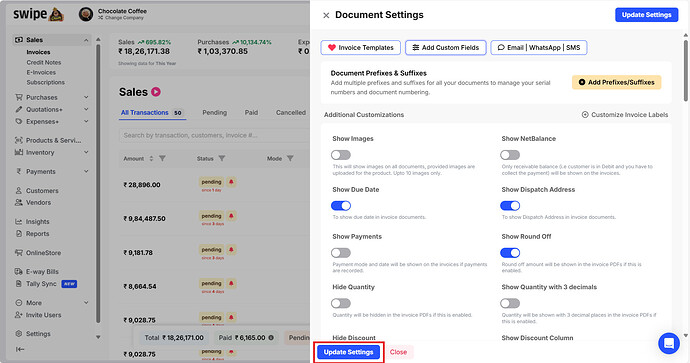
Task: Click the sidebar collapse arrow icon
Action: pos(20,349)
